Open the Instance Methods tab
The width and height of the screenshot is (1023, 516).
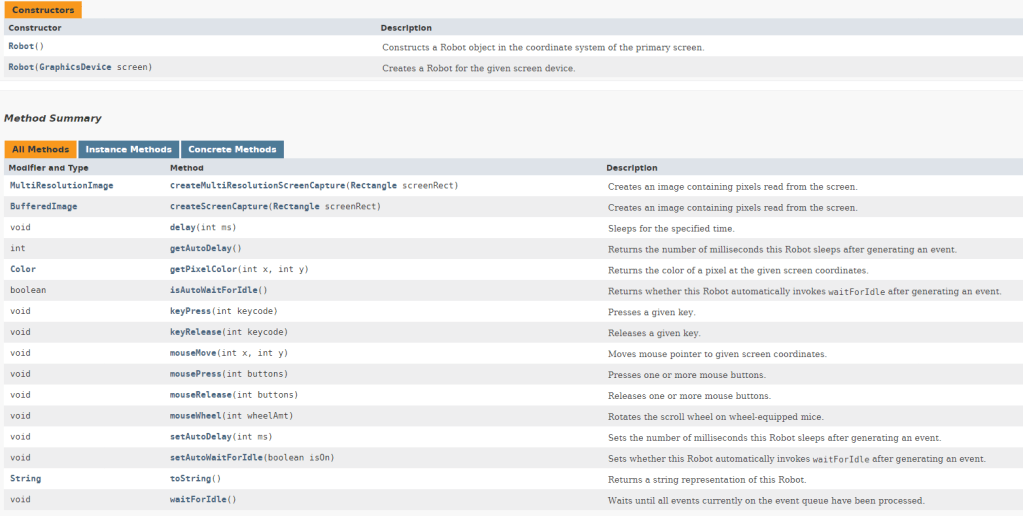click(128, 149)
